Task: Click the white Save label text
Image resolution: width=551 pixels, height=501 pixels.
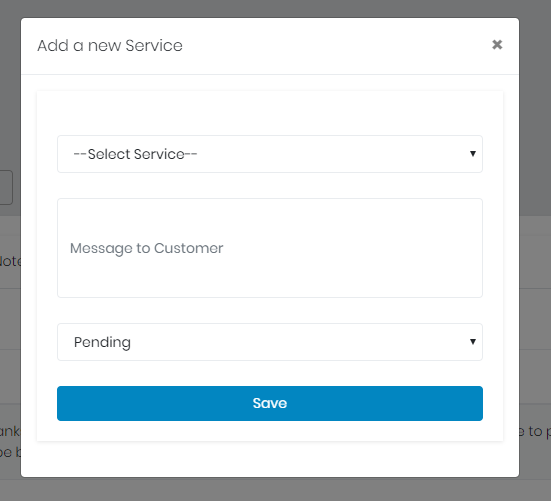Action: pyautogui.click(x=270, y=403)
